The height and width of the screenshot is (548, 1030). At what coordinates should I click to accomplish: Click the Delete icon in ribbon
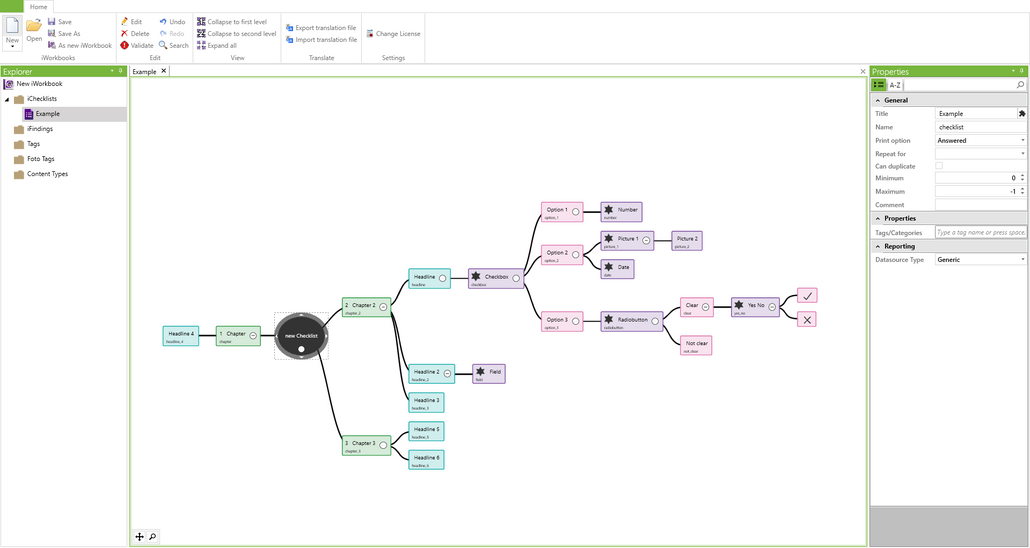point(124,34)
